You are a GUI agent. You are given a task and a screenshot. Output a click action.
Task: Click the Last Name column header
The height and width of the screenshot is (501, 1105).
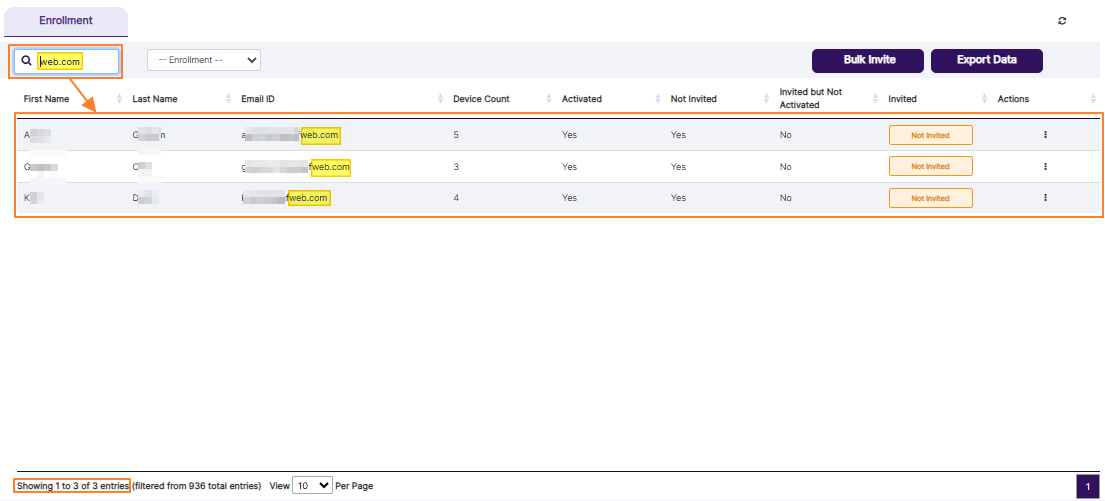154,99
